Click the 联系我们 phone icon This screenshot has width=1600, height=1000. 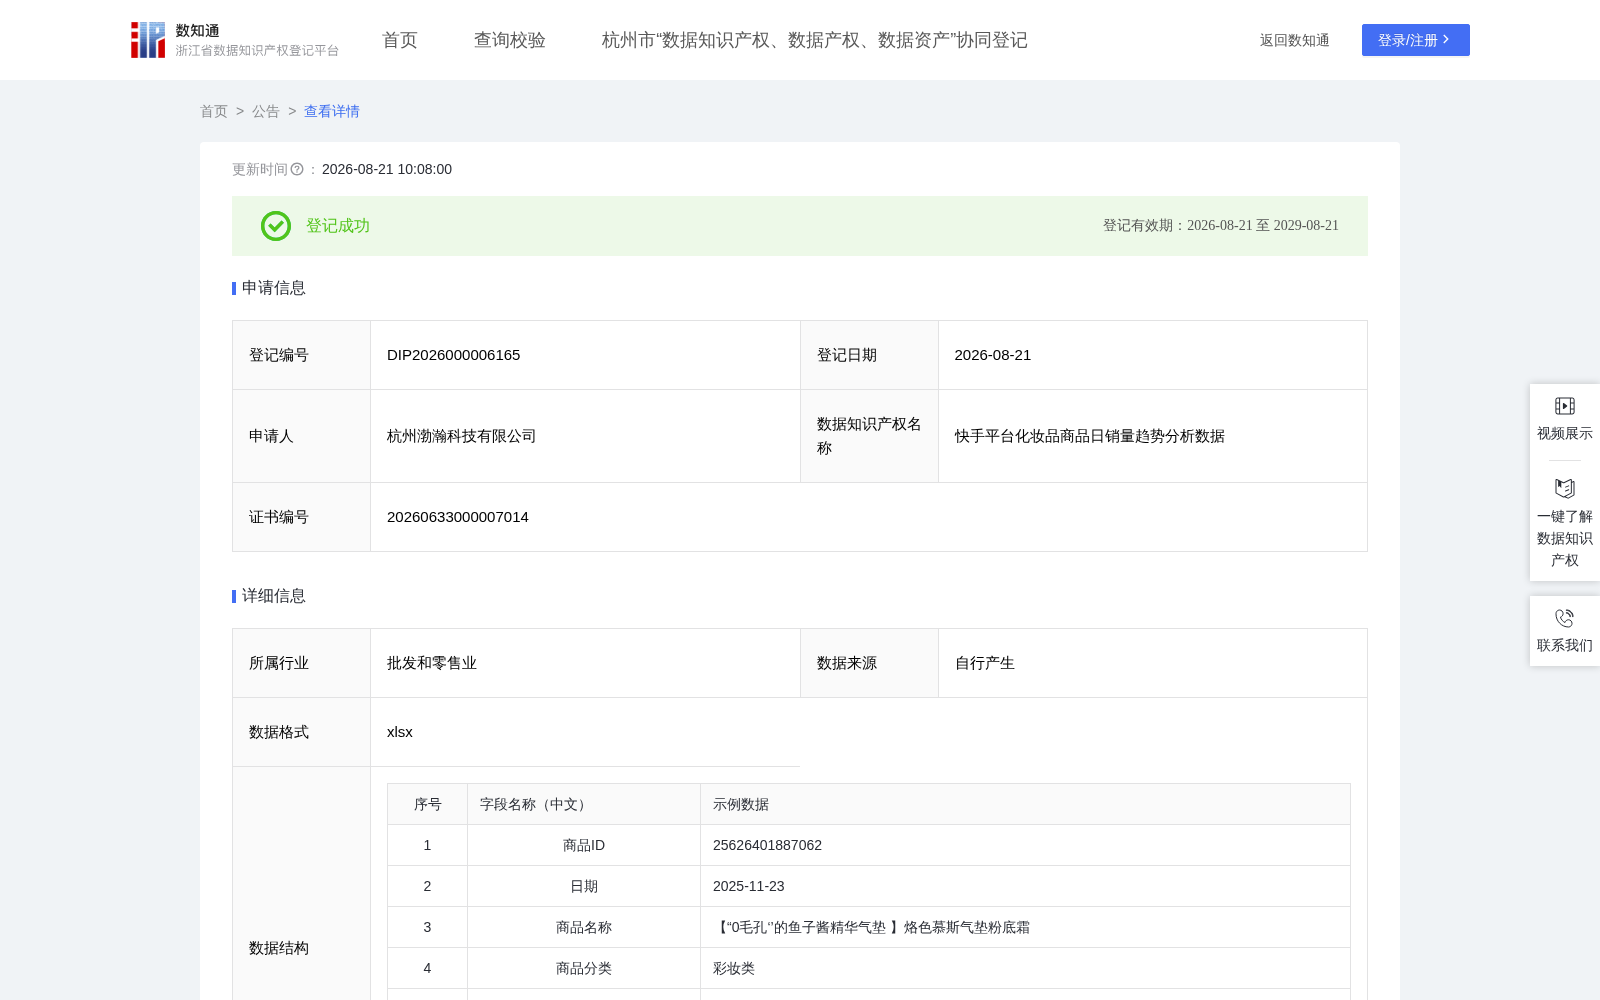(x=1565, y=618)
